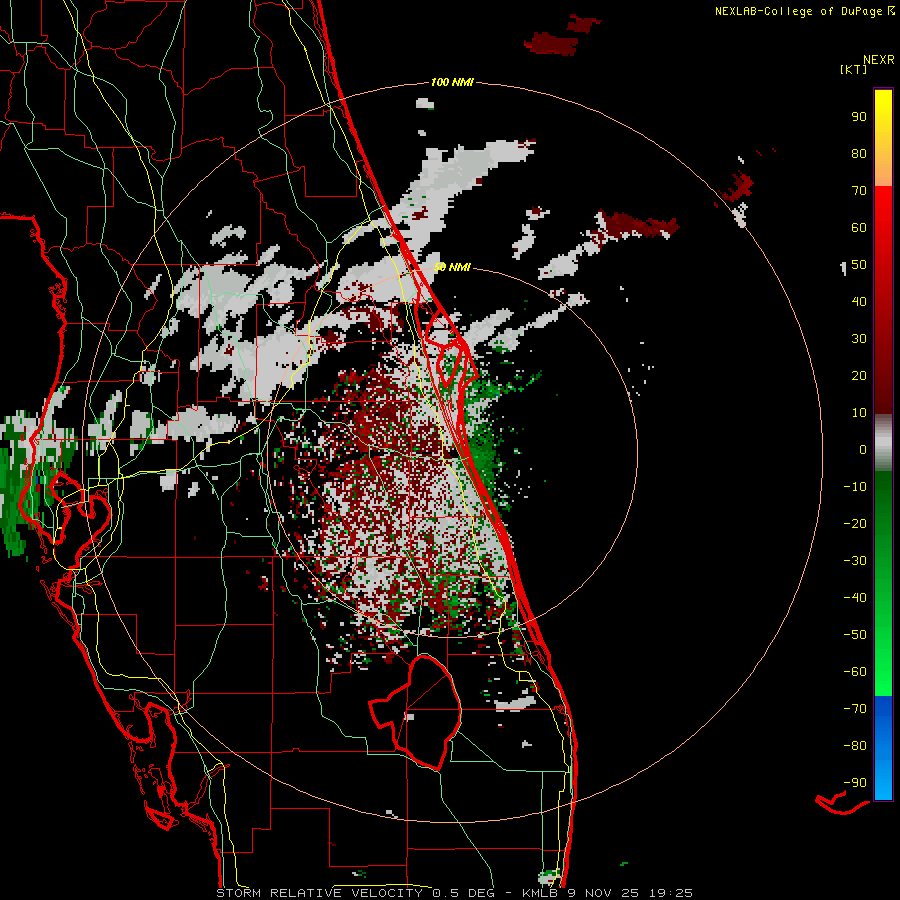Click the 10 value on the velocity scale
Screen dimensions: 900x900
coord(859,413)
